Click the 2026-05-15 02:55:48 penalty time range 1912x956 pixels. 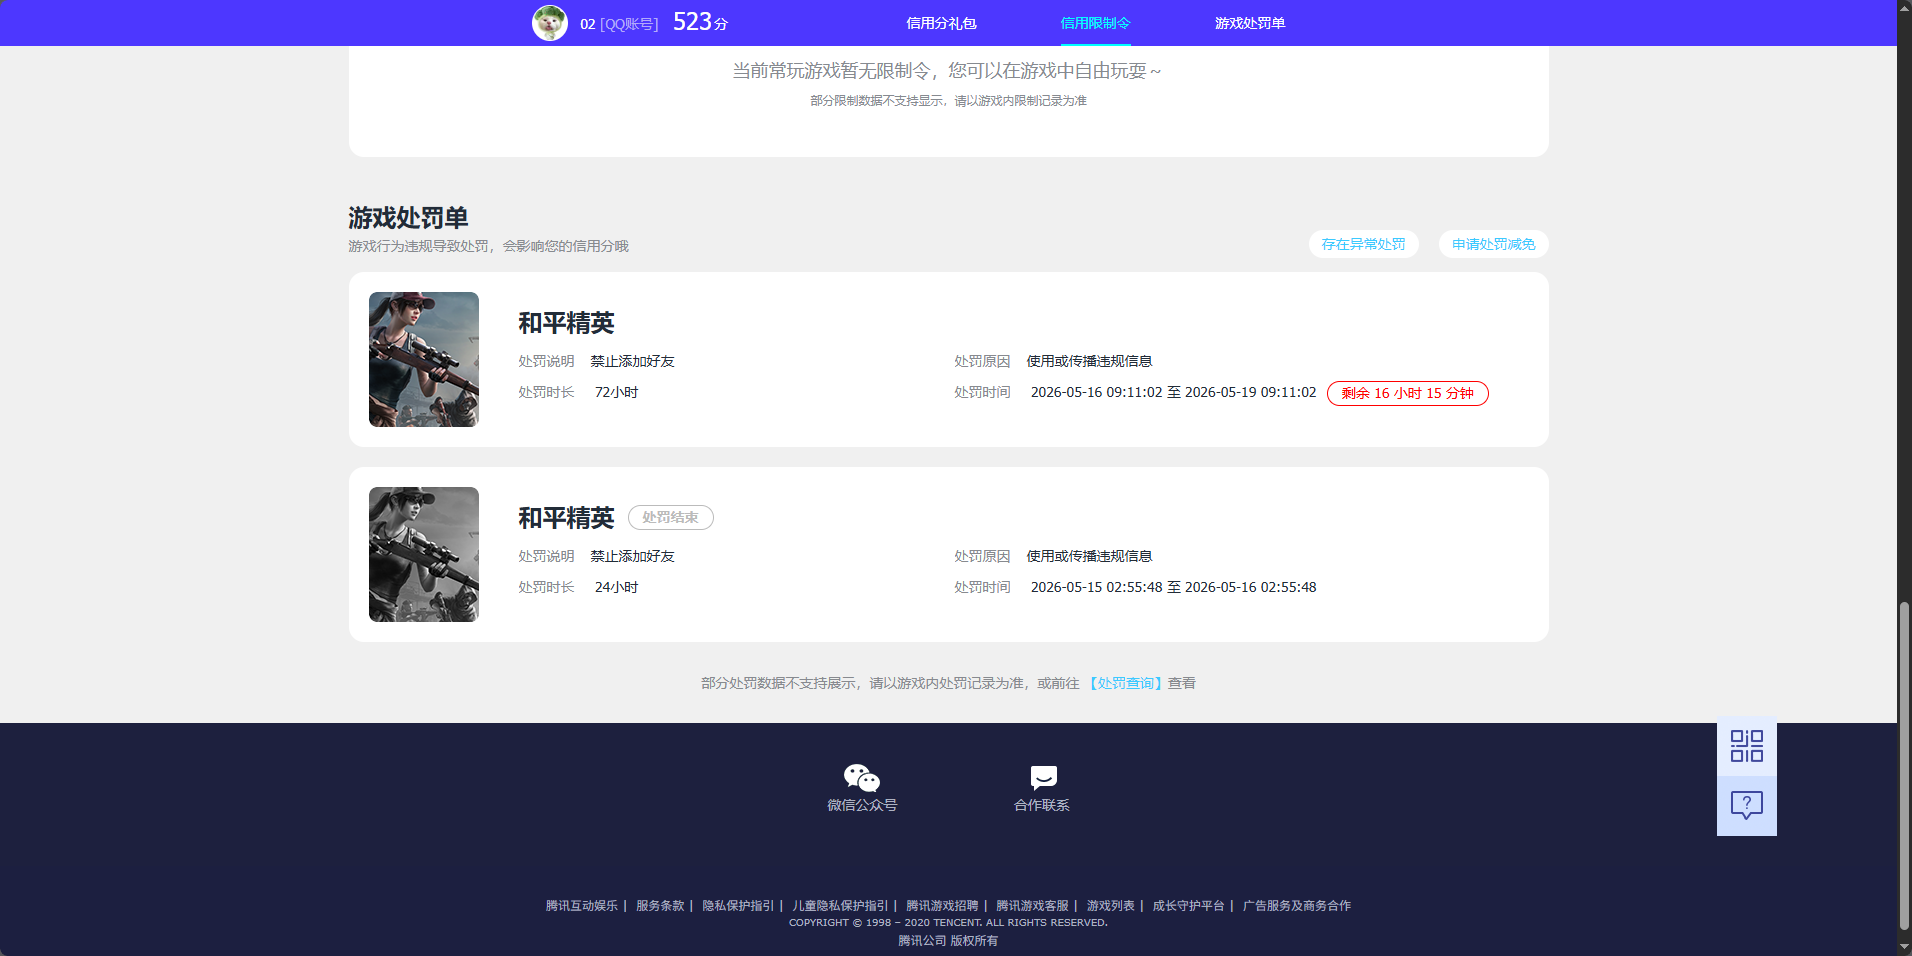click(1173, 587)
